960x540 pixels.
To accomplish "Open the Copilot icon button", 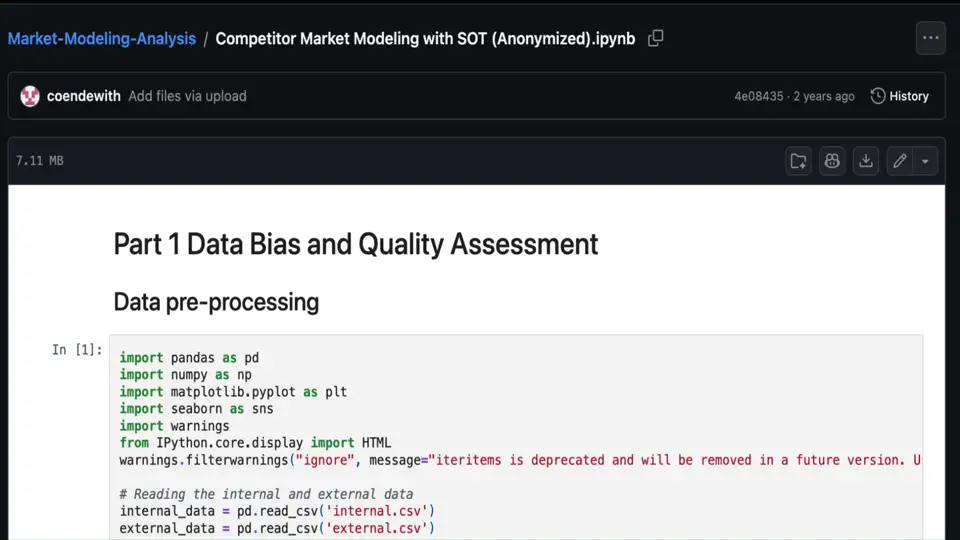I will [832, 161].
